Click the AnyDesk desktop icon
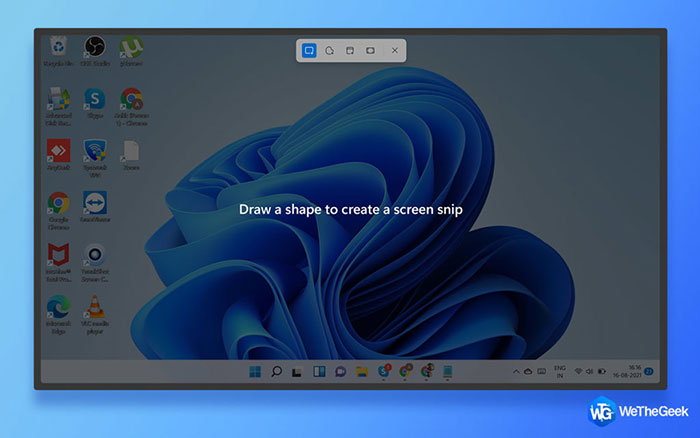Image resolution: width=700 pixels, height=438 pixels. click(x=58, y=151)
